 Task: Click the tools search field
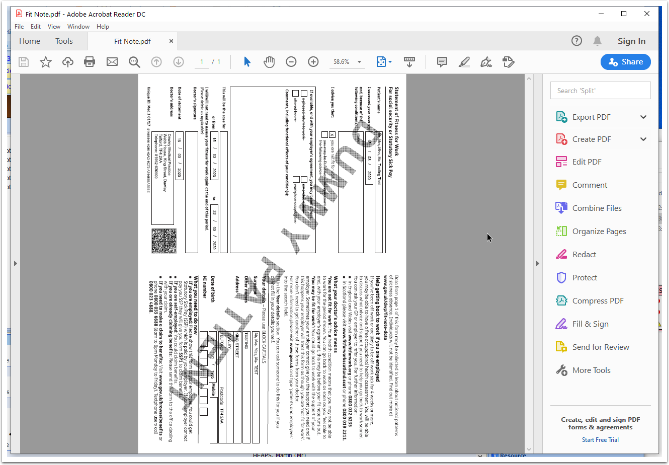[600, 90]
